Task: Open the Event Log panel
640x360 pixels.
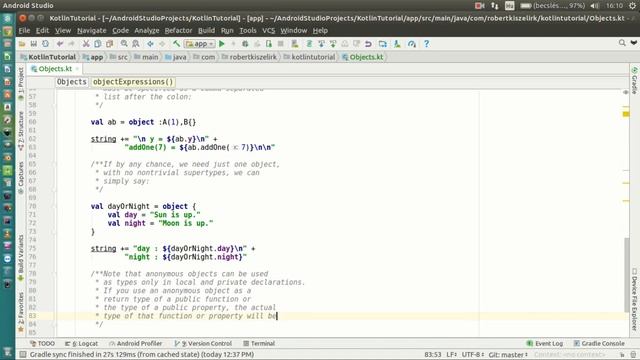Action: pos(544,344)
